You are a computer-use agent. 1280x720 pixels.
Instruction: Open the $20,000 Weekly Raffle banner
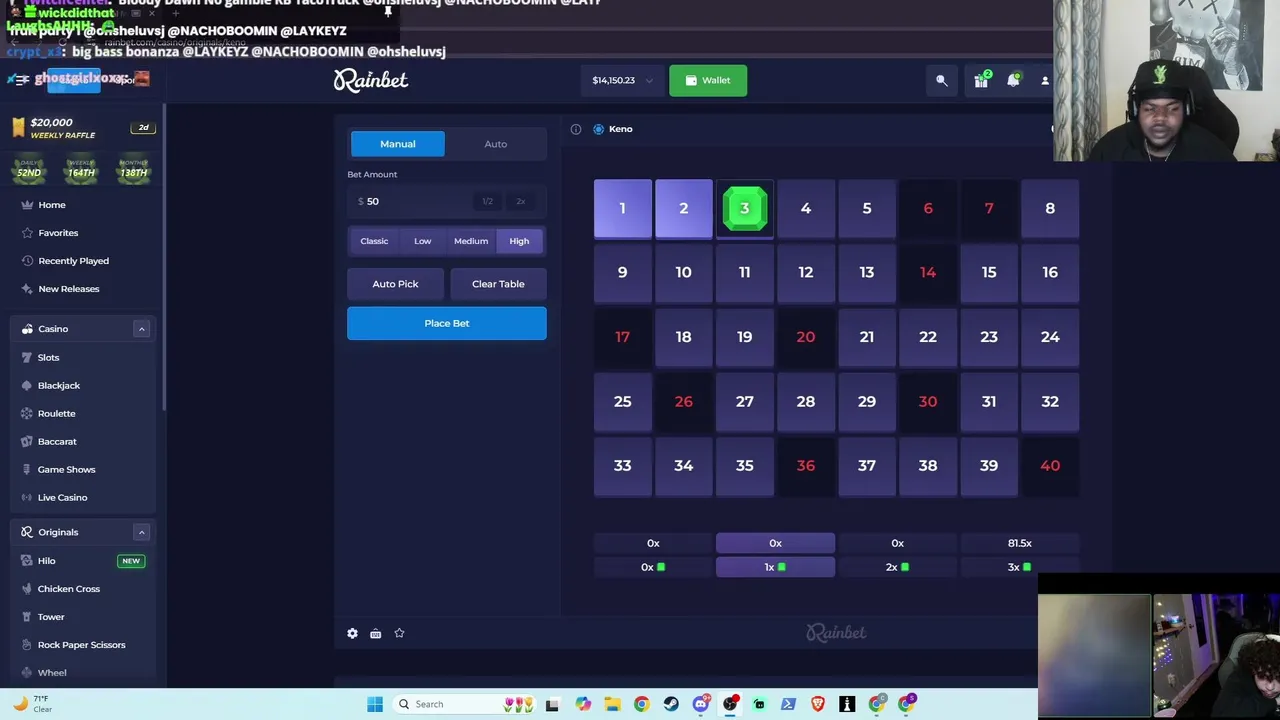pyautogui.click(x=83, y=128)
